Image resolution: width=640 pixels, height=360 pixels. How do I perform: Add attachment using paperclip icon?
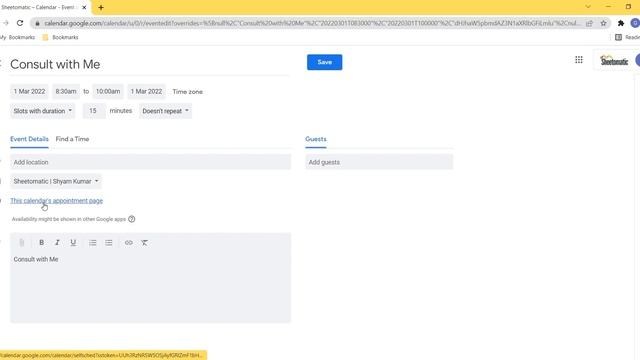(x=22, y=242)
